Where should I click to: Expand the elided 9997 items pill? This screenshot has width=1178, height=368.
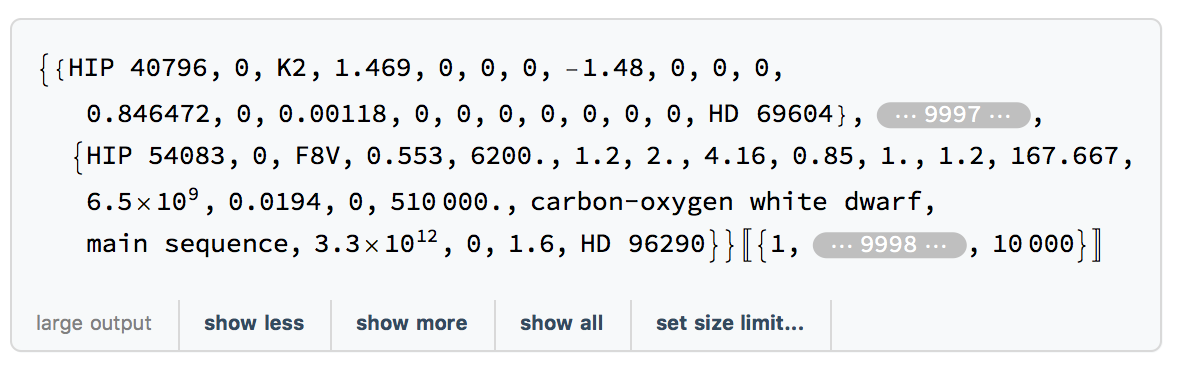point(953,114)
